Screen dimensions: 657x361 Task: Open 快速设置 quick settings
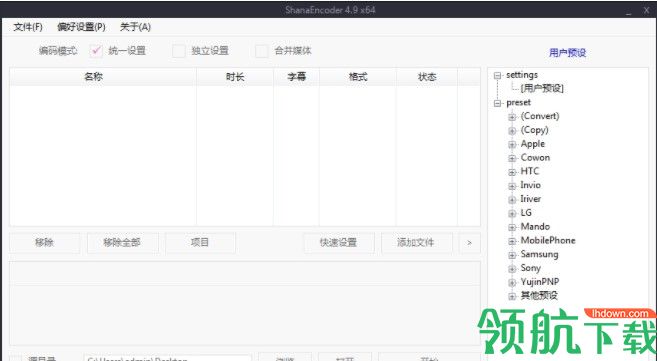(339, 242)
